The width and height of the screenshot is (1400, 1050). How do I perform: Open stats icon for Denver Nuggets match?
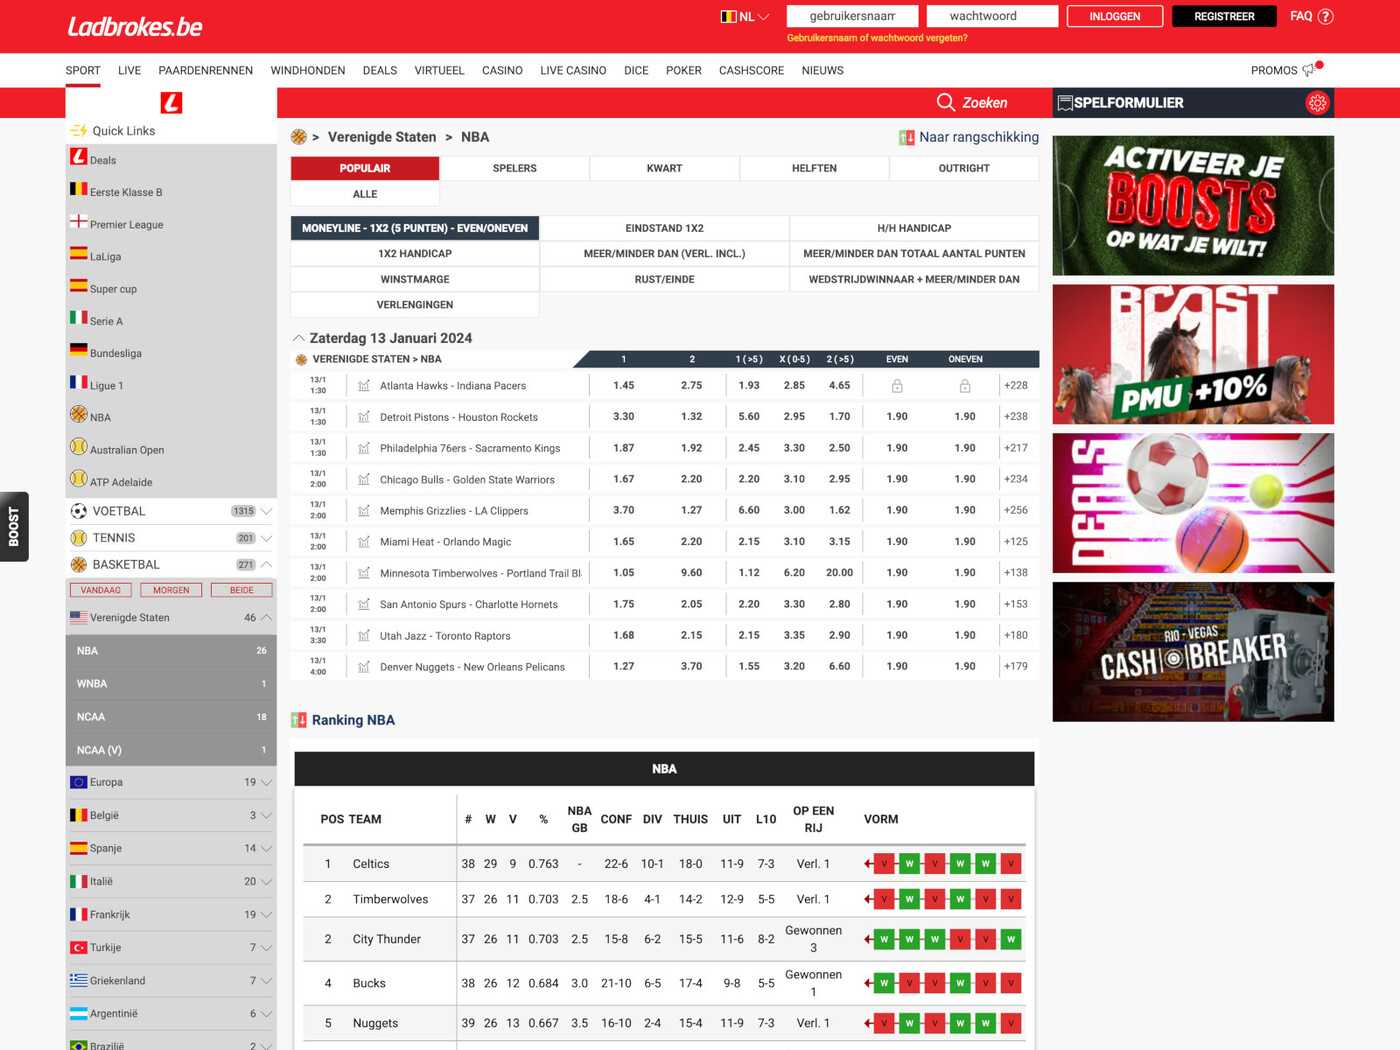click(364, 667)
